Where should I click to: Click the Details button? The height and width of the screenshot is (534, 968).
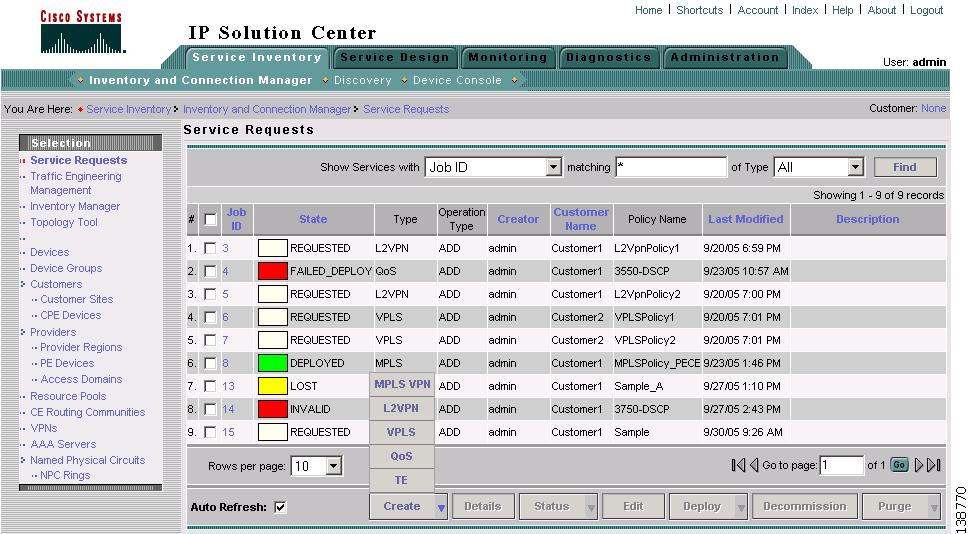pyautogui.click(x=483, y=507)
